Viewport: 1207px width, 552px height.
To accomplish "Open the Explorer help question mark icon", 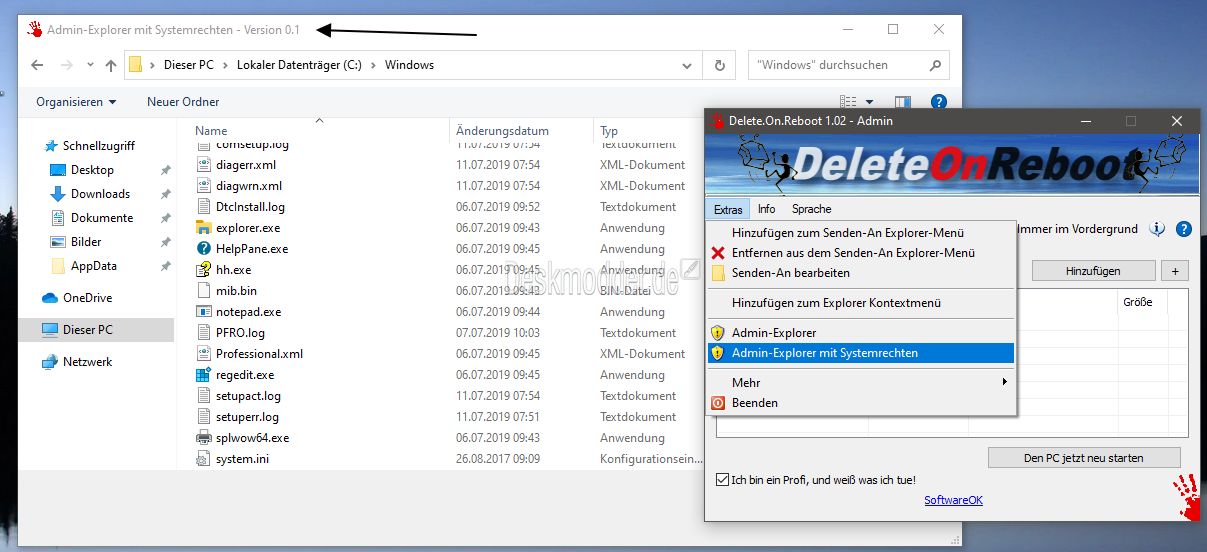I will point(938,102).
